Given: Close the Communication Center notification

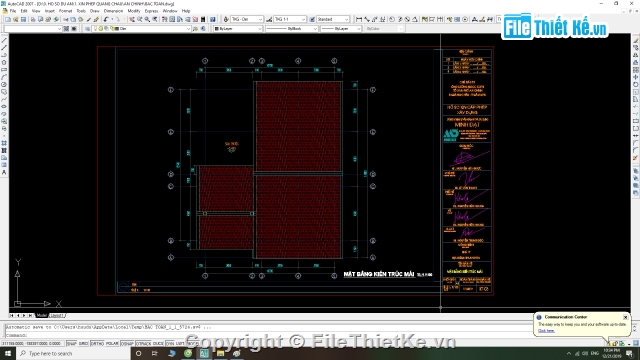Looking at the screenshot, I should (625, 317).
